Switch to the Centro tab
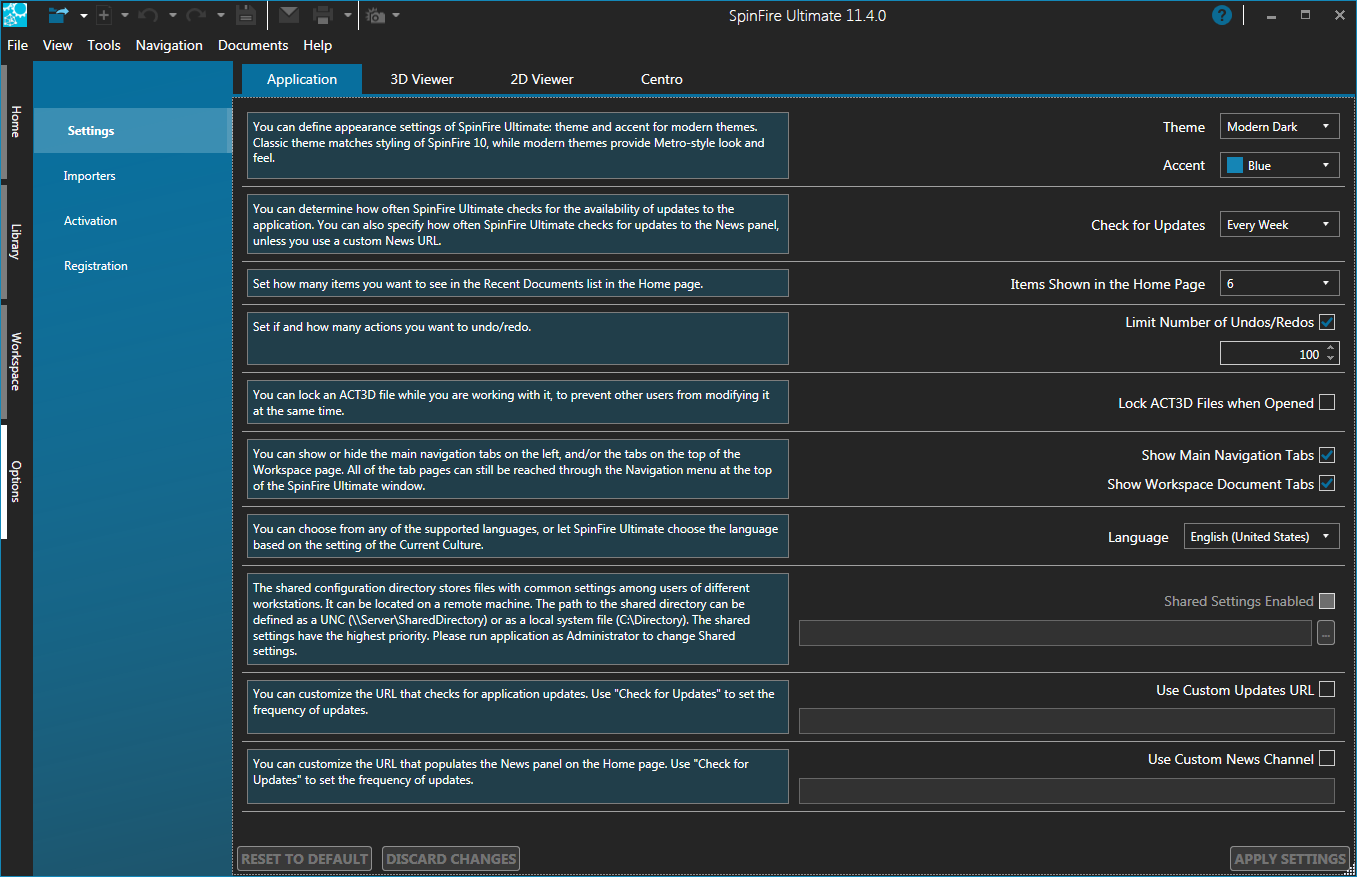Screen dimensions: 1357x877 (x=662, y=79)
